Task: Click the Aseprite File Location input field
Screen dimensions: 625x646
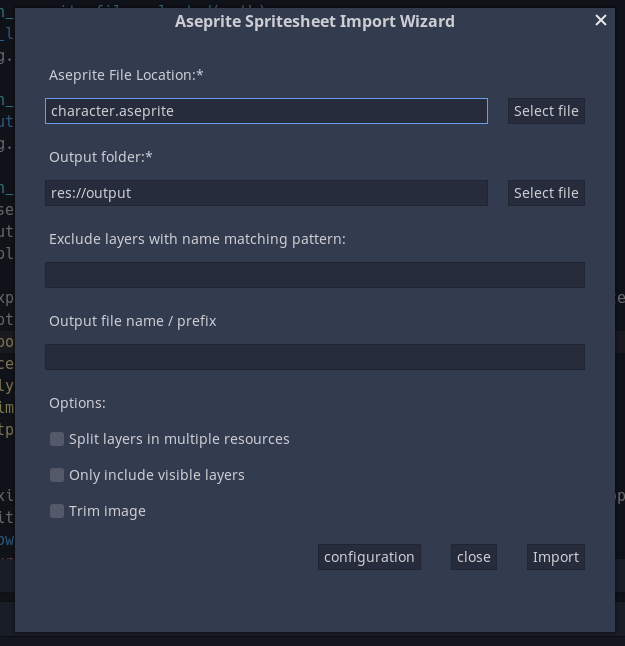Action: click(x=266, y=111)
